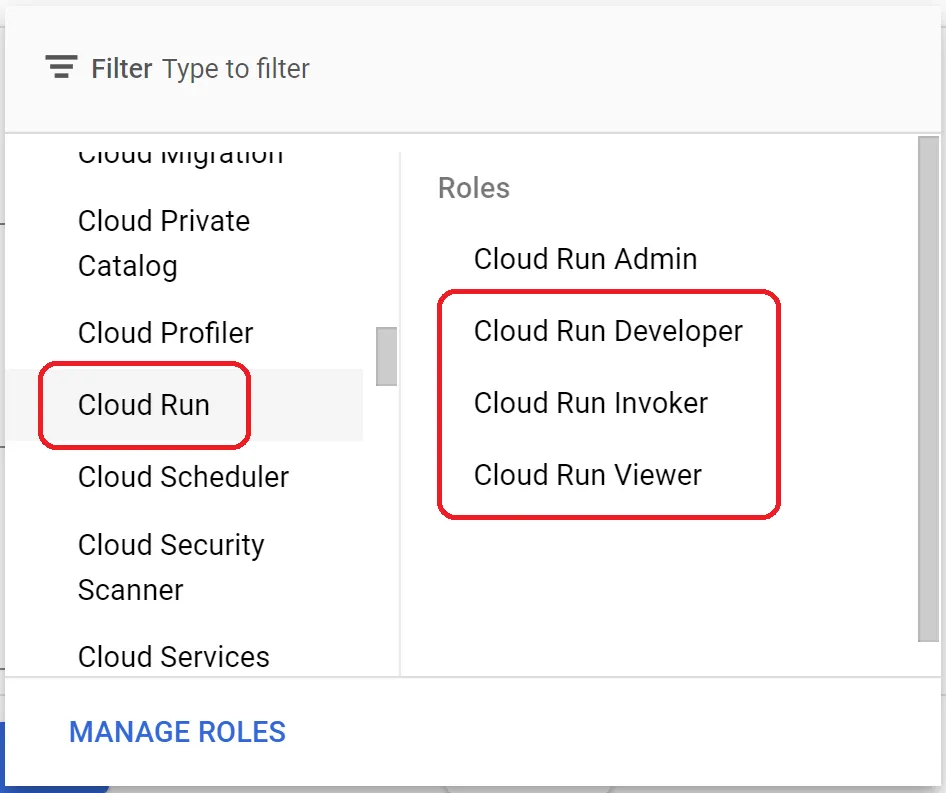
Task: Pick the Cloud Run Viewer role
Action: pyautogui.click(x=587, y=475)
